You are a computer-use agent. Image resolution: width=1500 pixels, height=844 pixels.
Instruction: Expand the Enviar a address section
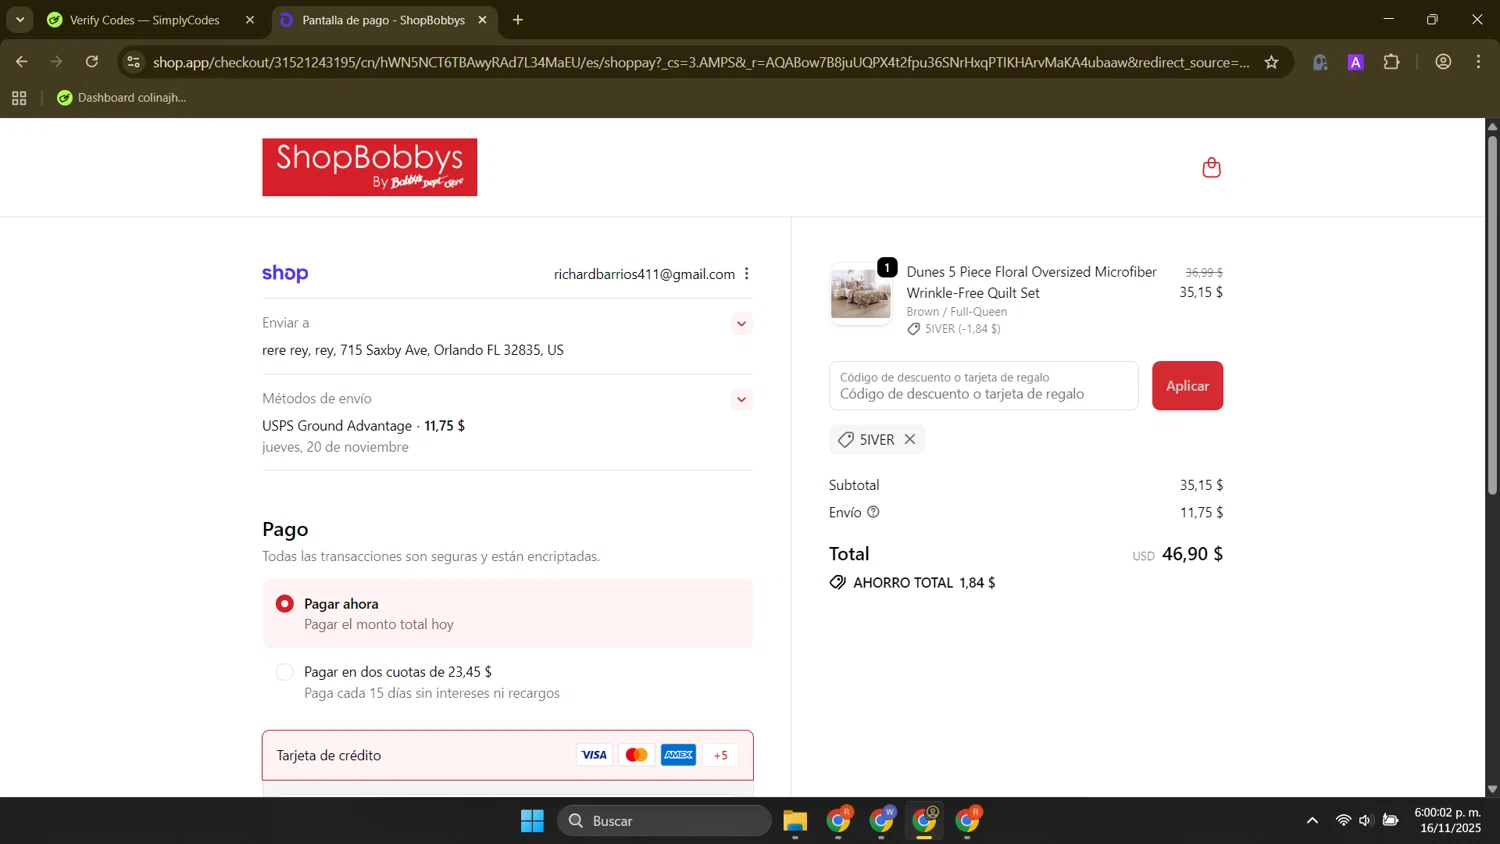tap(741, 323)
